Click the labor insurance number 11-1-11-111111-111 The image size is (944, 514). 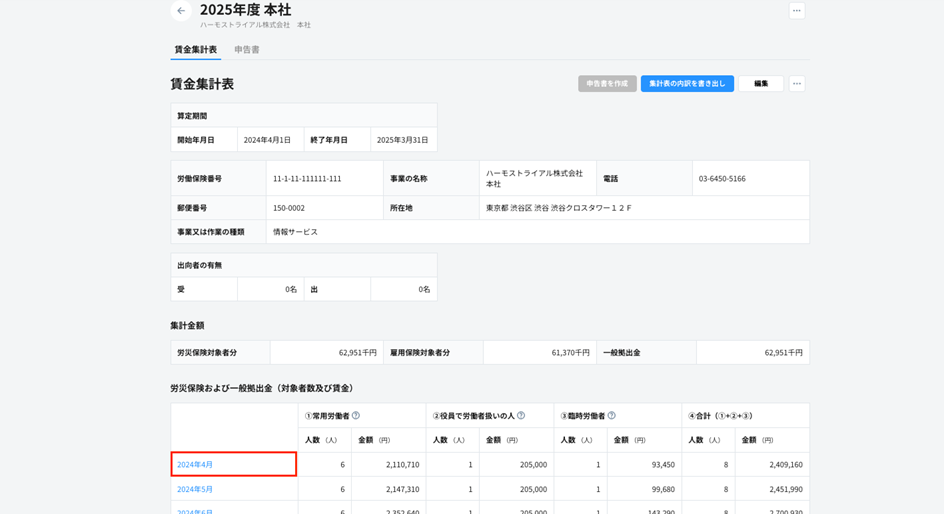point(307,179)
